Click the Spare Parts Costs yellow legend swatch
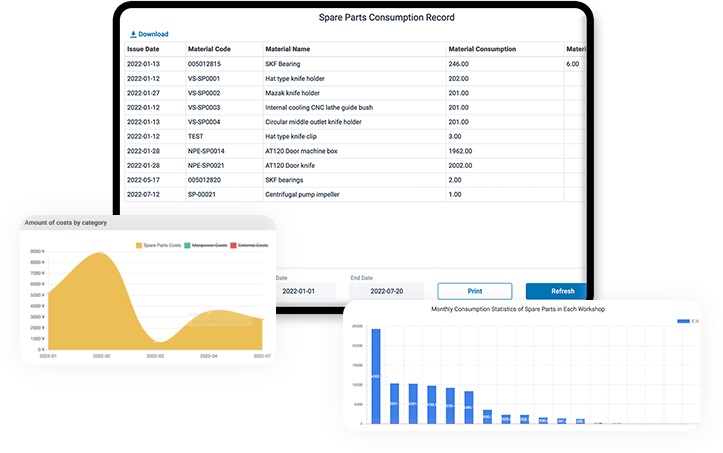The width and height of the screenshot is (723, 453). coord(139,245)
